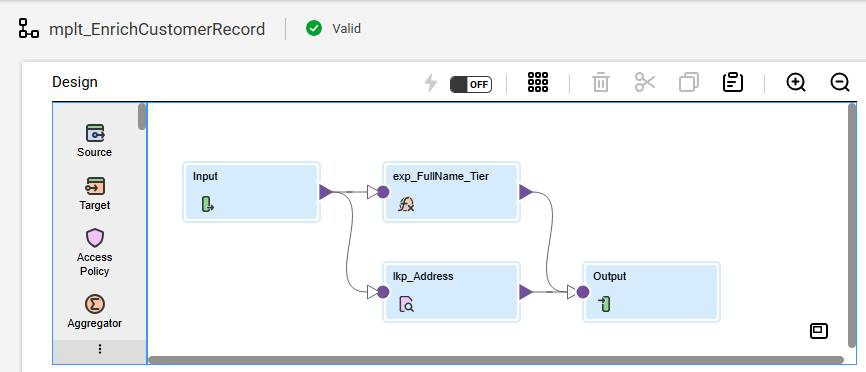
Task: Click the mapplet hierarchy icon beside title
Action: coord(29,28)
